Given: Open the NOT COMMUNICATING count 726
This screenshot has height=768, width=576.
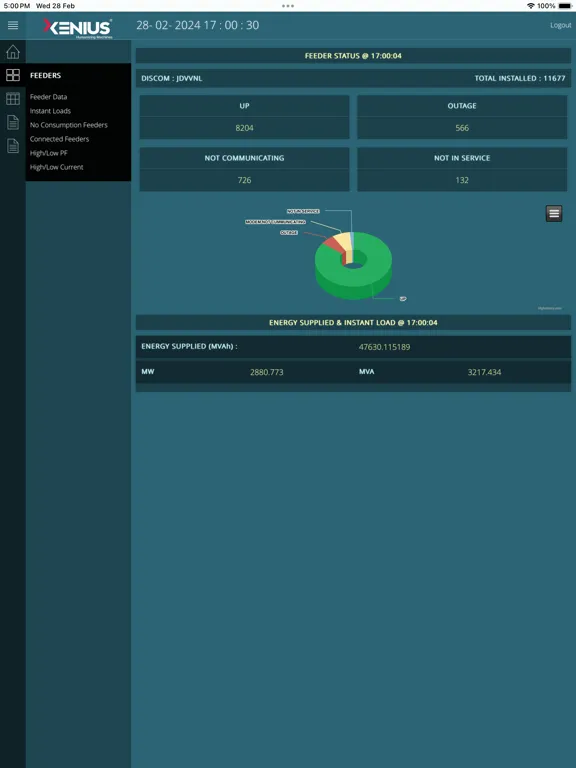Looking at the screenshot, I should 244,180.
